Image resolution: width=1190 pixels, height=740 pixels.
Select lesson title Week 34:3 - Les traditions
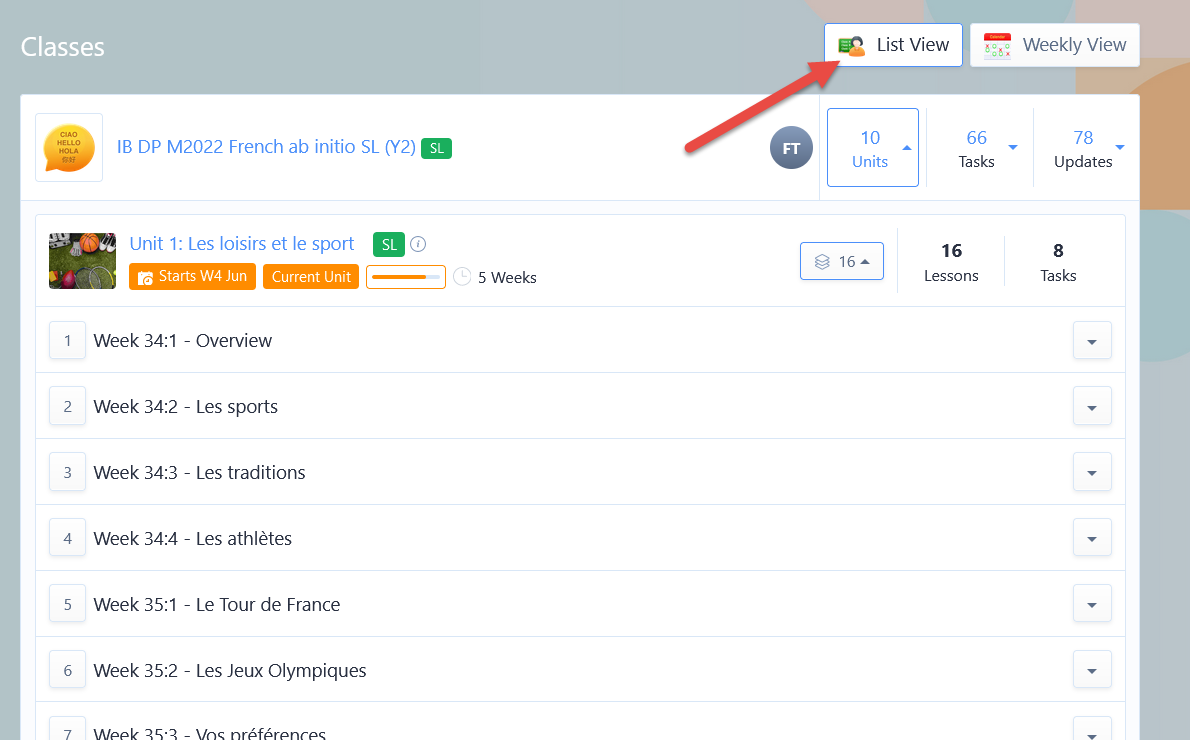click(x=199, y=472)
